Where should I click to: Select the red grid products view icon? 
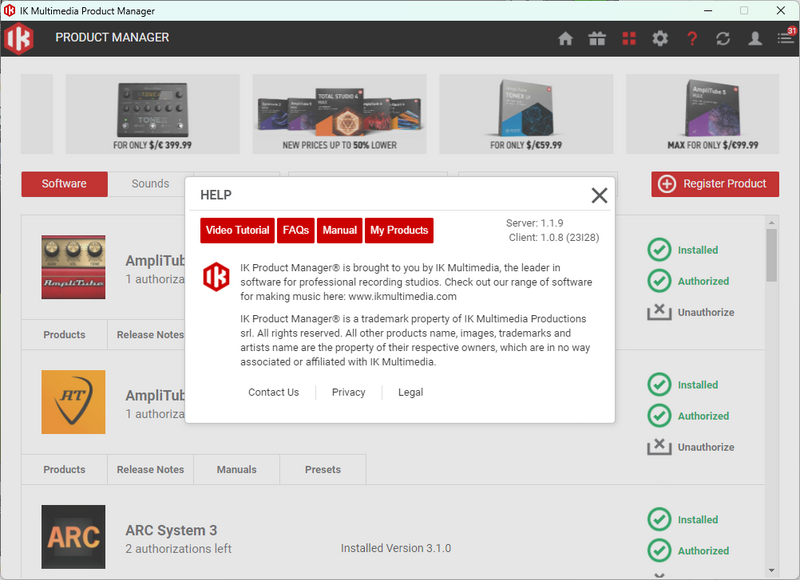click(629, 38)
